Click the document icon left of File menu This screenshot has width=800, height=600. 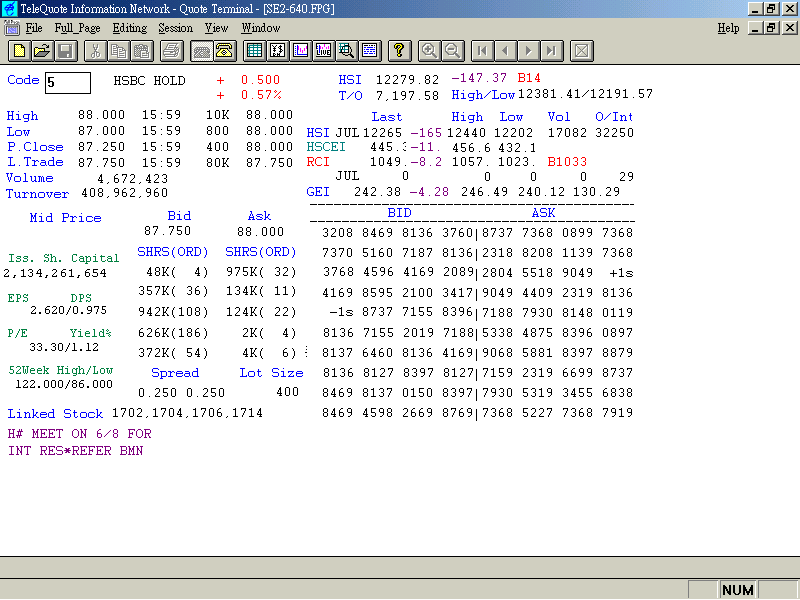pos(12,28)
